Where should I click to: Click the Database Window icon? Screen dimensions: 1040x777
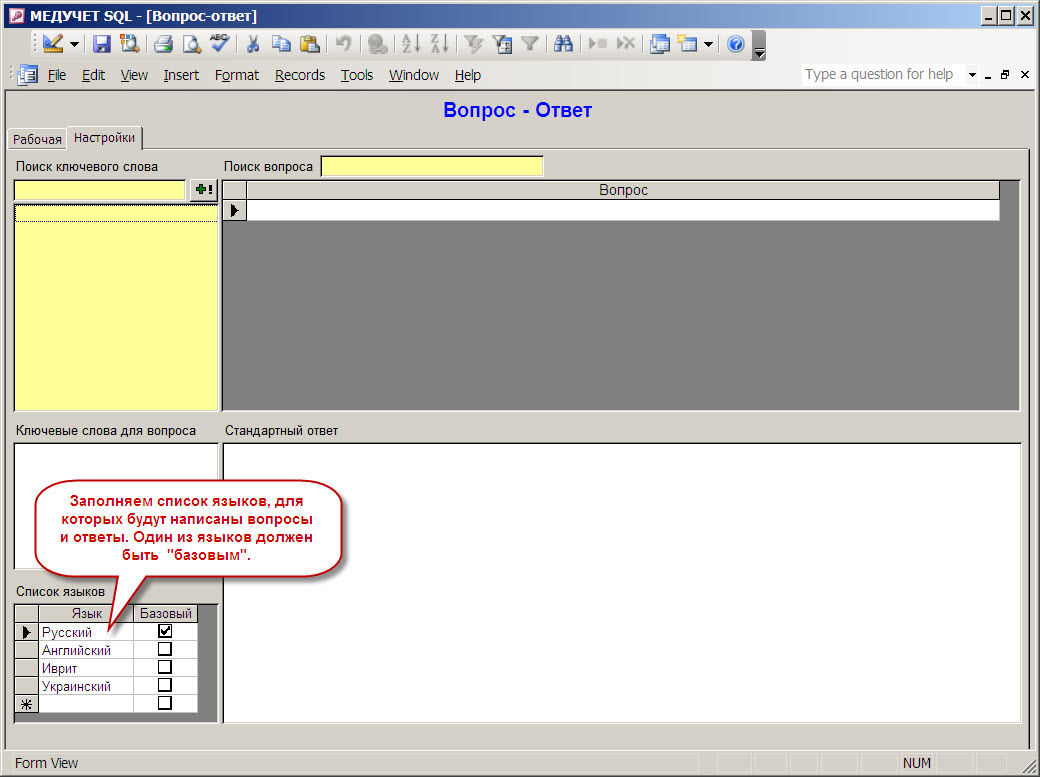pos(659,44)
